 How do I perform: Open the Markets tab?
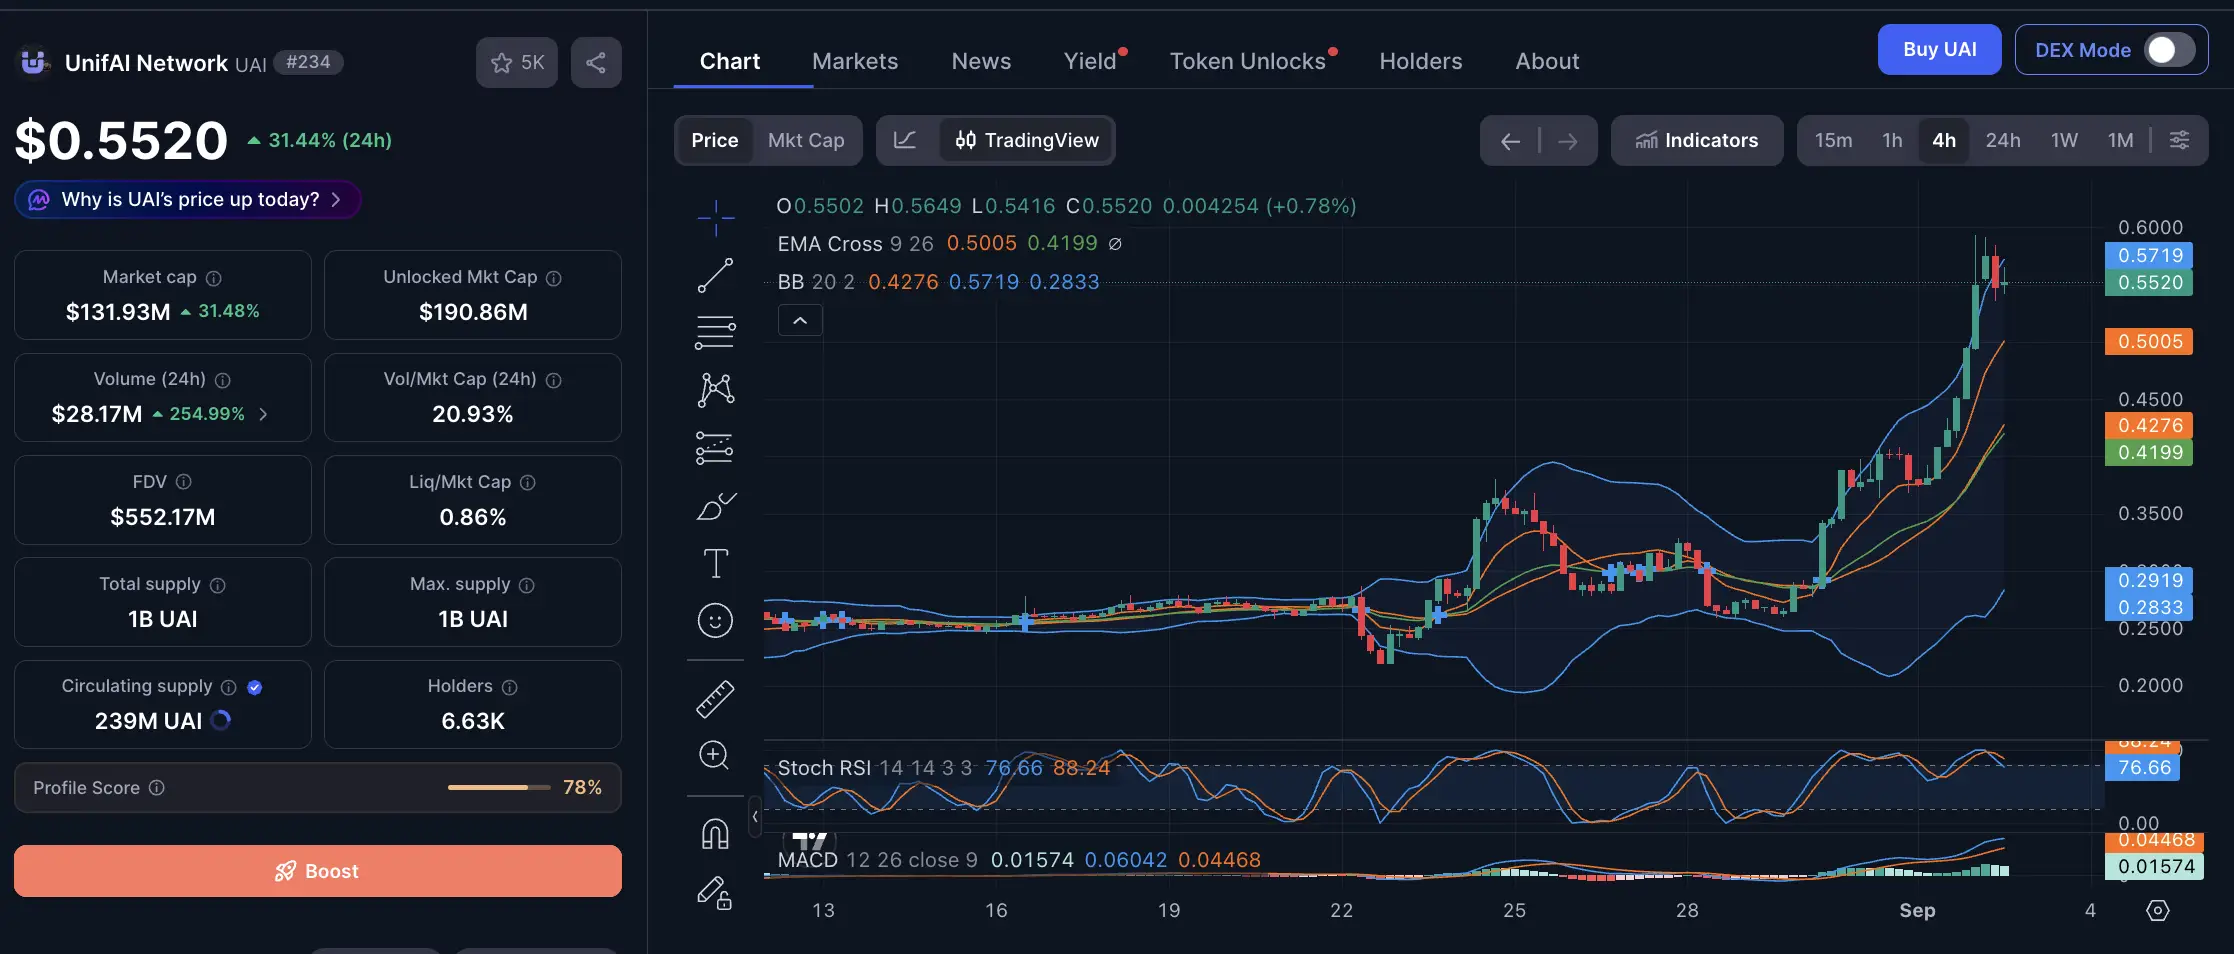tap(855, 61)
